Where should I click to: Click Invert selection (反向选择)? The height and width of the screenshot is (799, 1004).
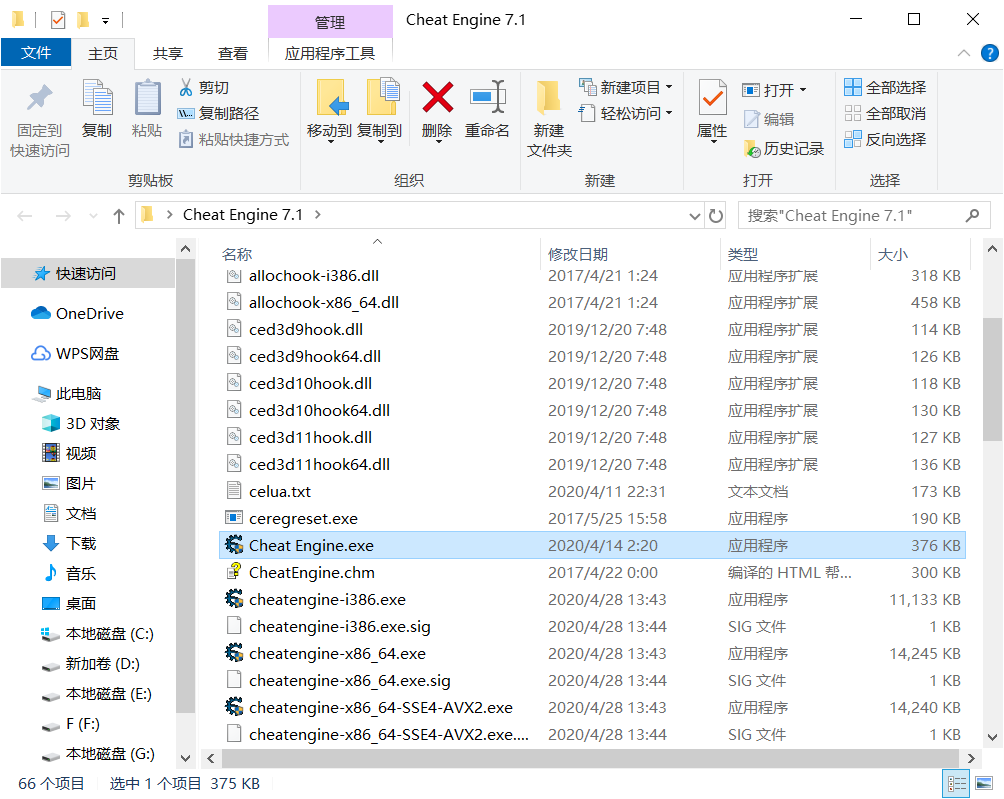[885, 140]
